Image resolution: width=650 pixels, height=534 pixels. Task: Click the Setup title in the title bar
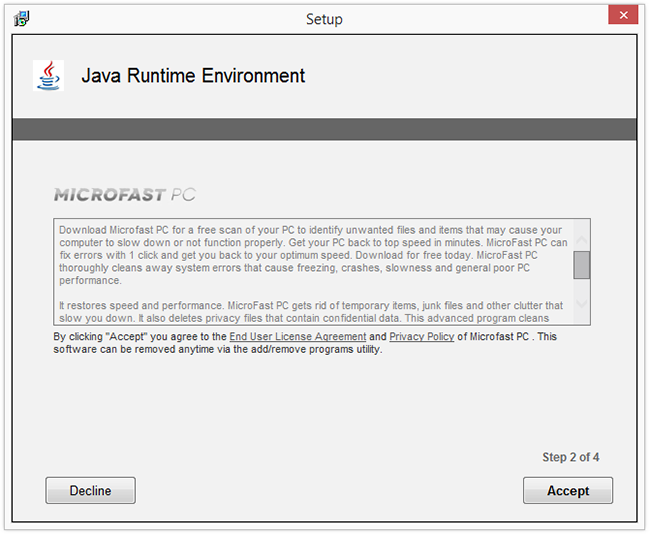(x=324, y=19)
